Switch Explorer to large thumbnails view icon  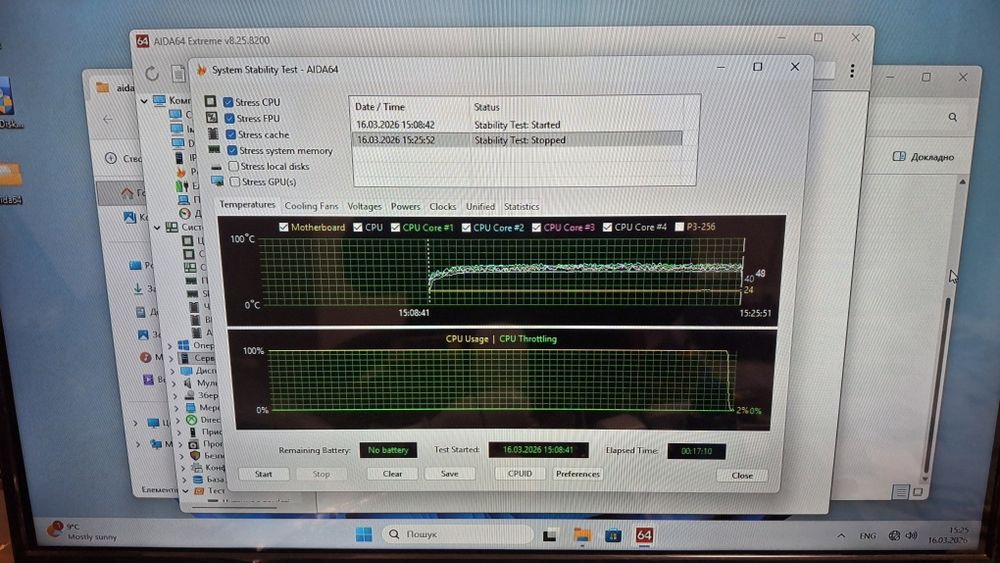918,492
